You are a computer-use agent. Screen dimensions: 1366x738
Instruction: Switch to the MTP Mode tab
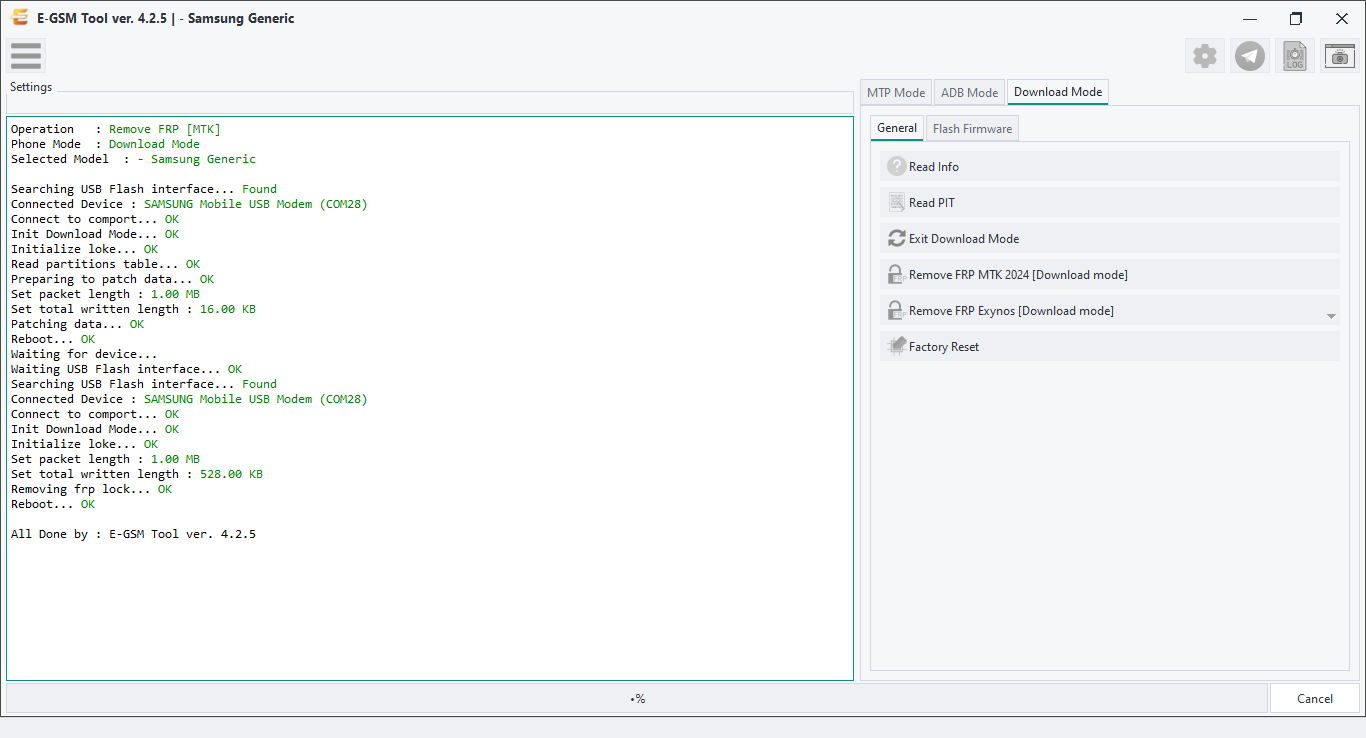point(896,92)
